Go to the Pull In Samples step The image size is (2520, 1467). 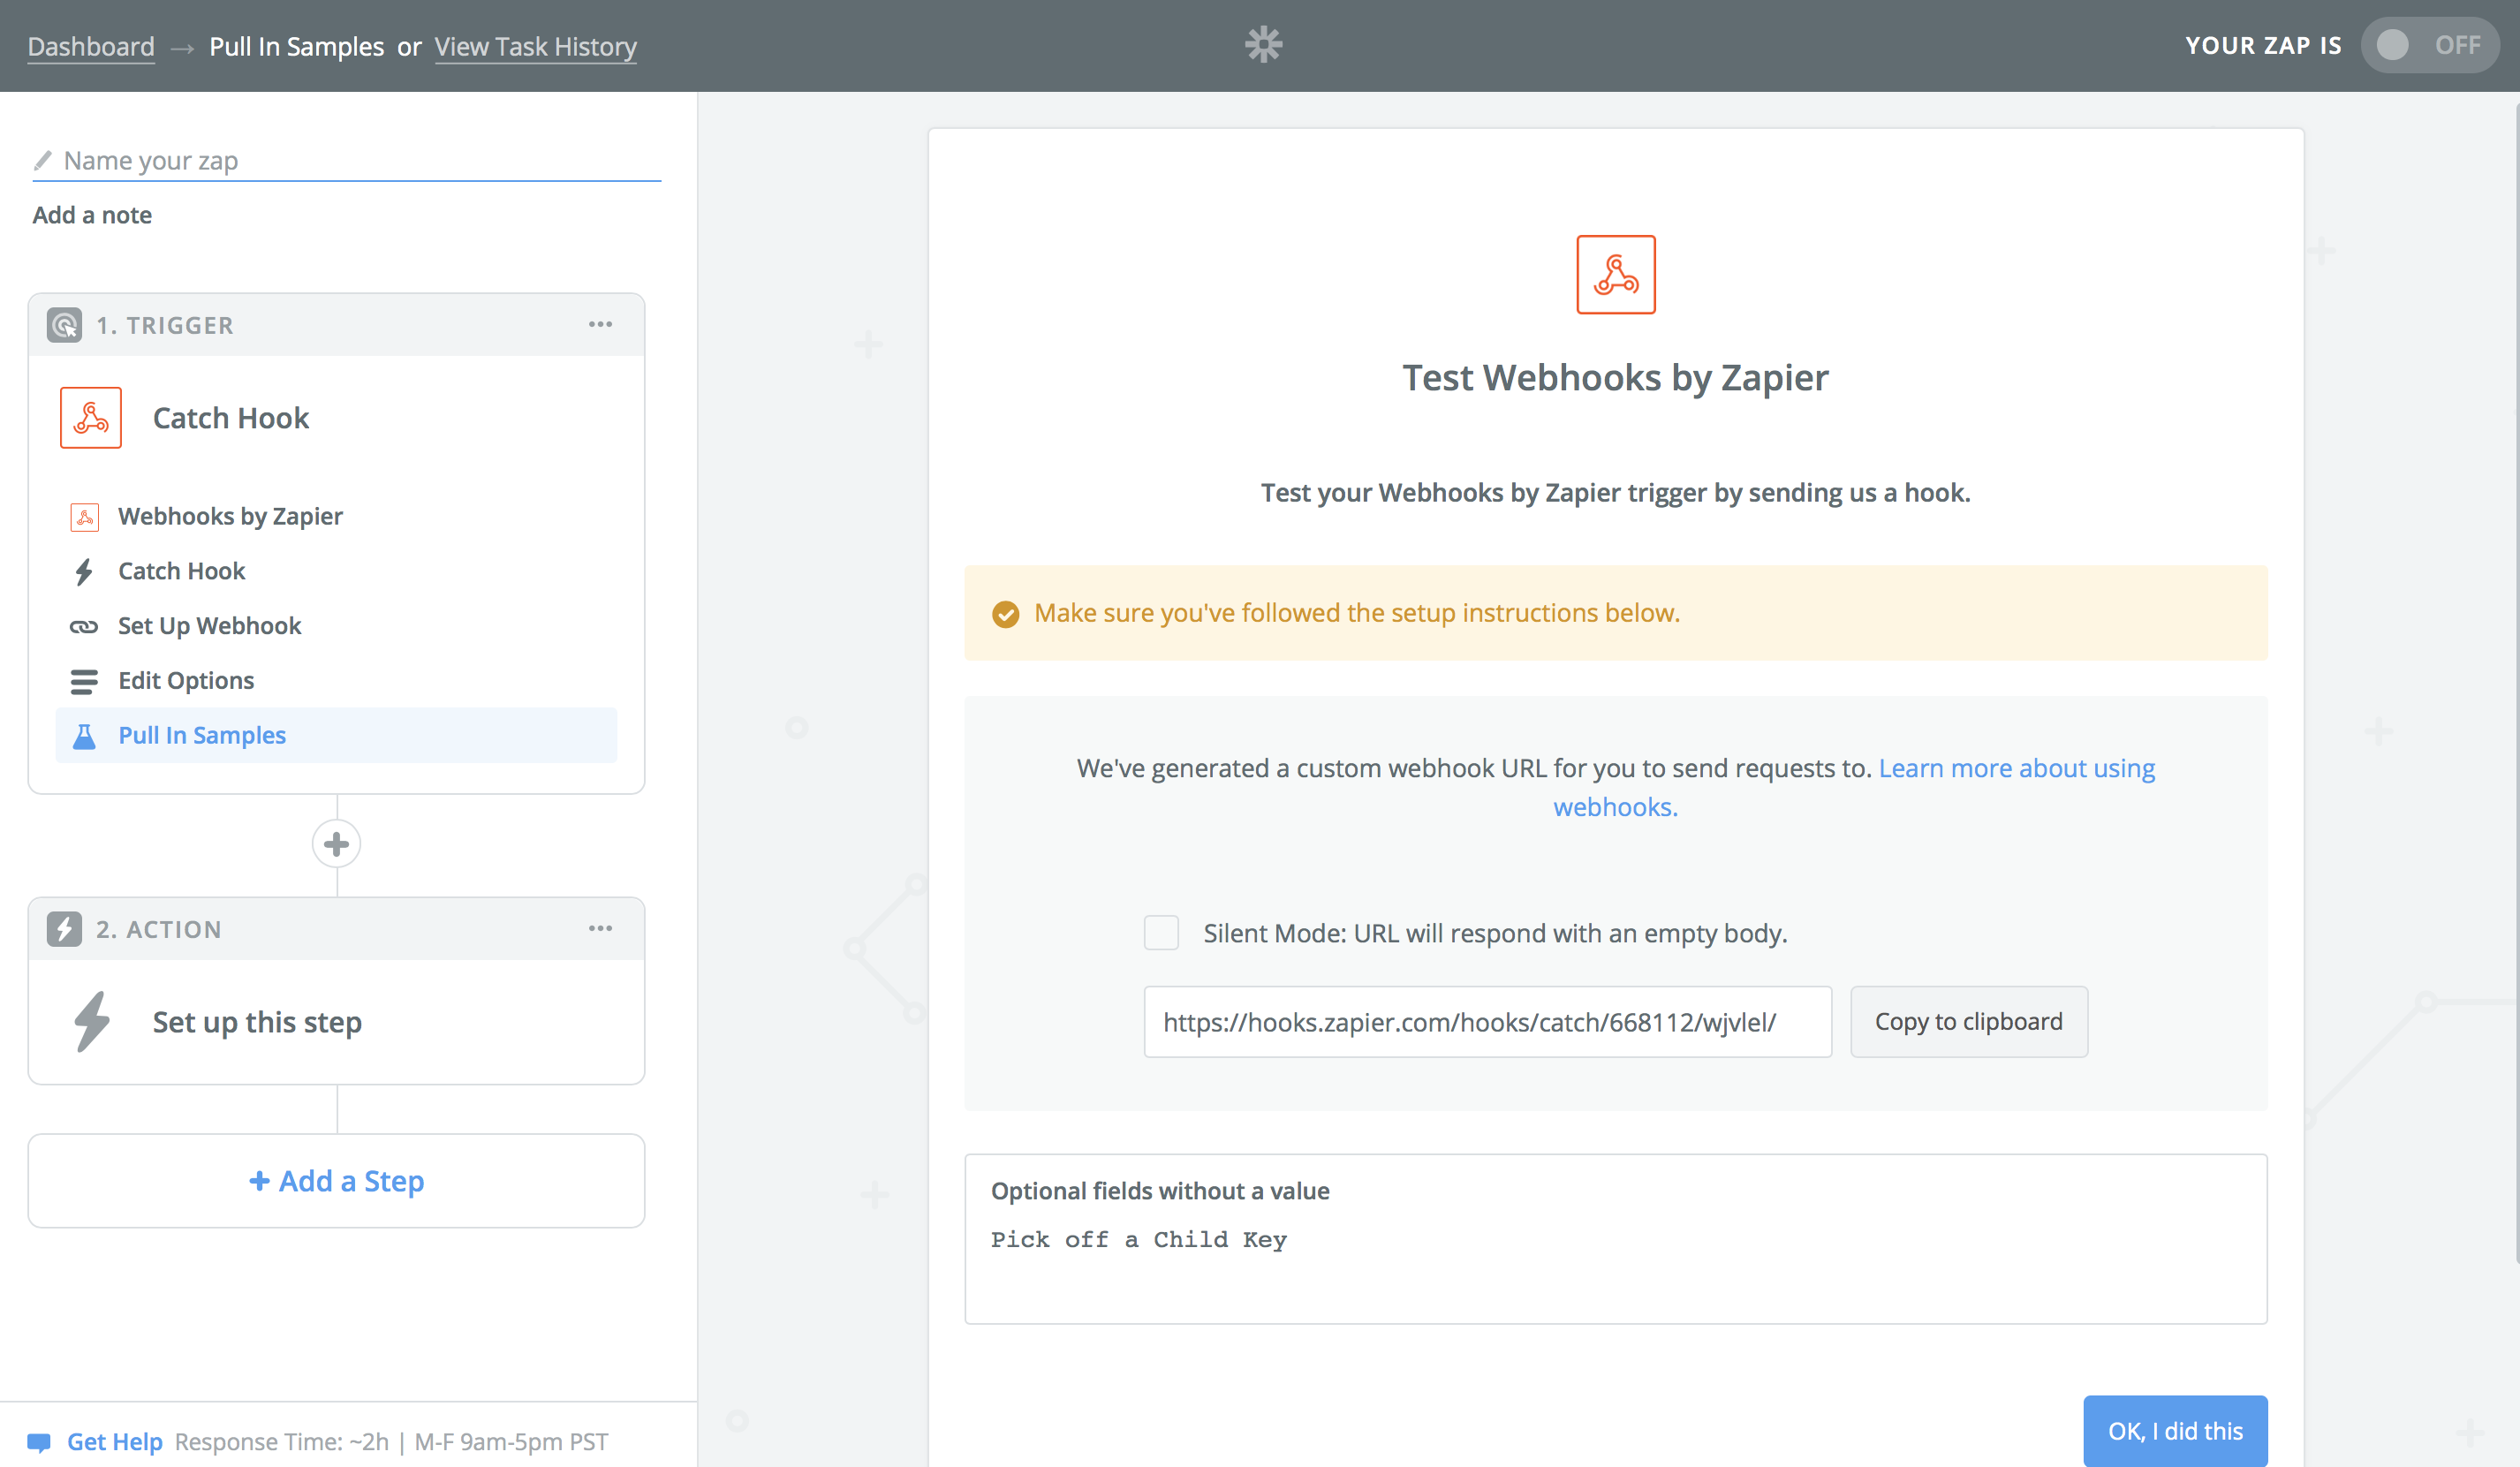[x=202, y=735]
